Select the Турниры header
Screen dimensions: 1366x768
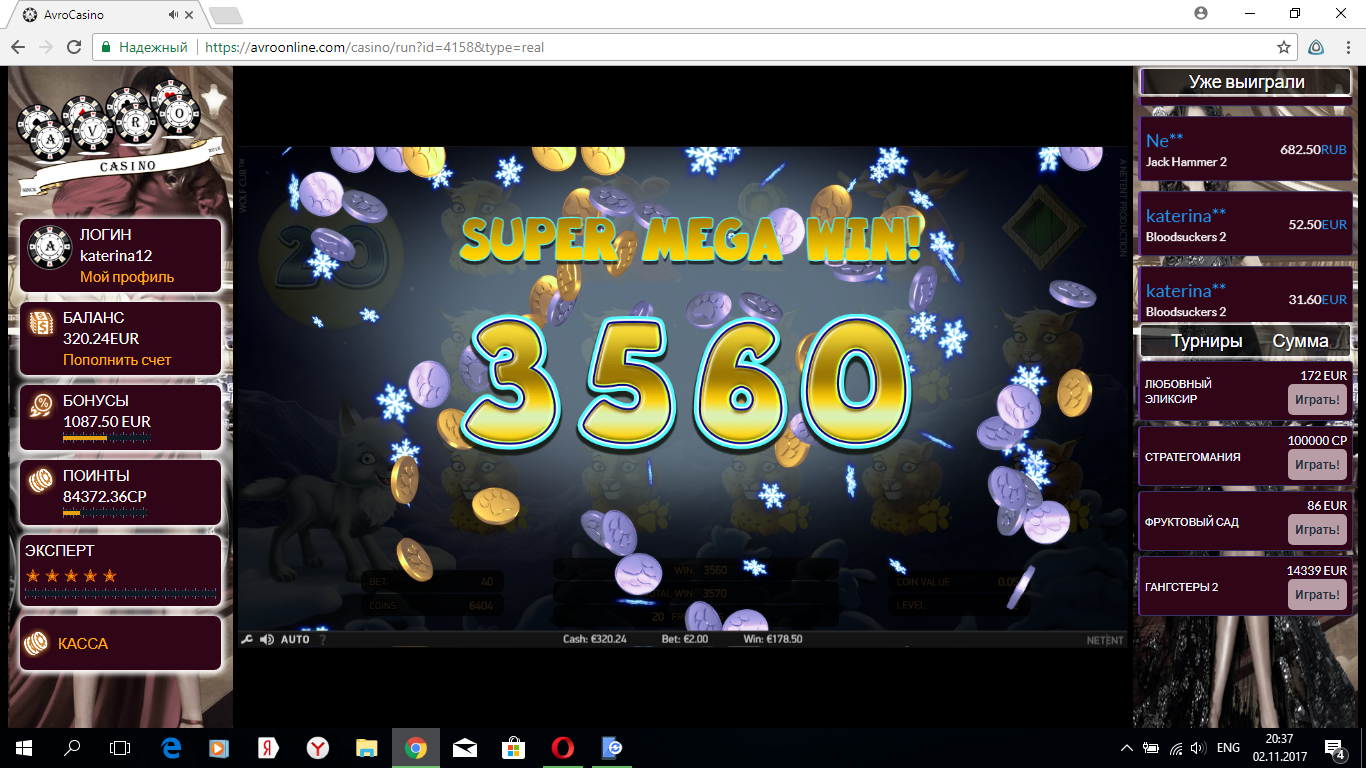(x=1207, y=341)
